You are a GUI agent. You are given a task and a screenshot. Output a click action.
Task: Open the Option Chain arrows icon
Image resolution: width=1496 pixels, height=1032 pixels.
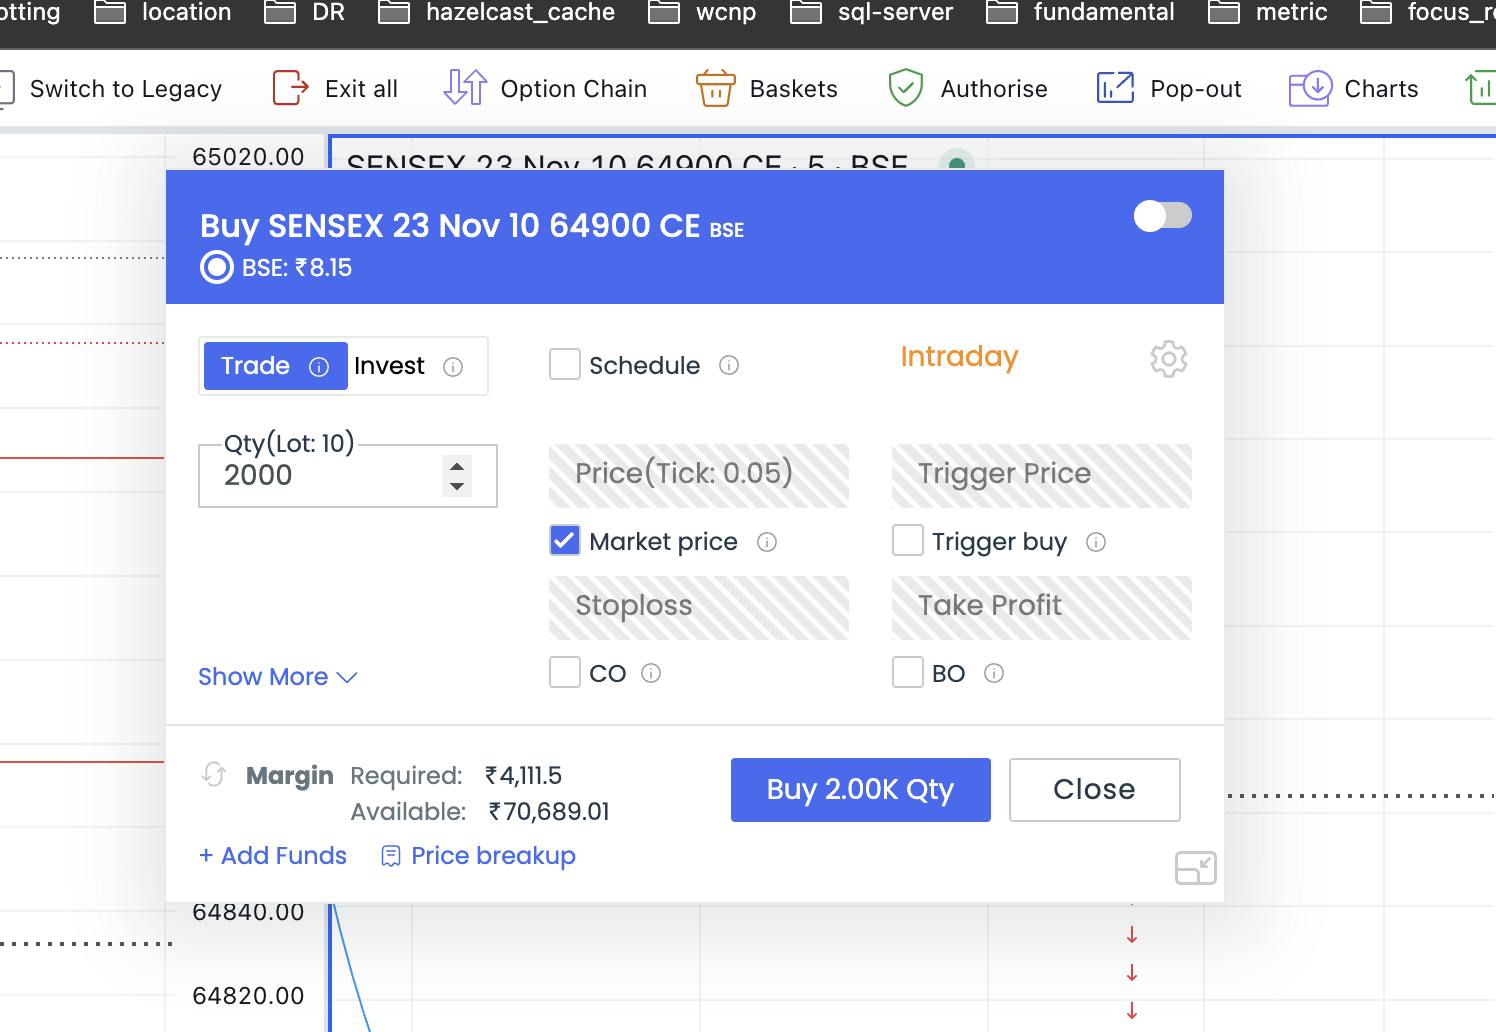[x=465, y=88]
